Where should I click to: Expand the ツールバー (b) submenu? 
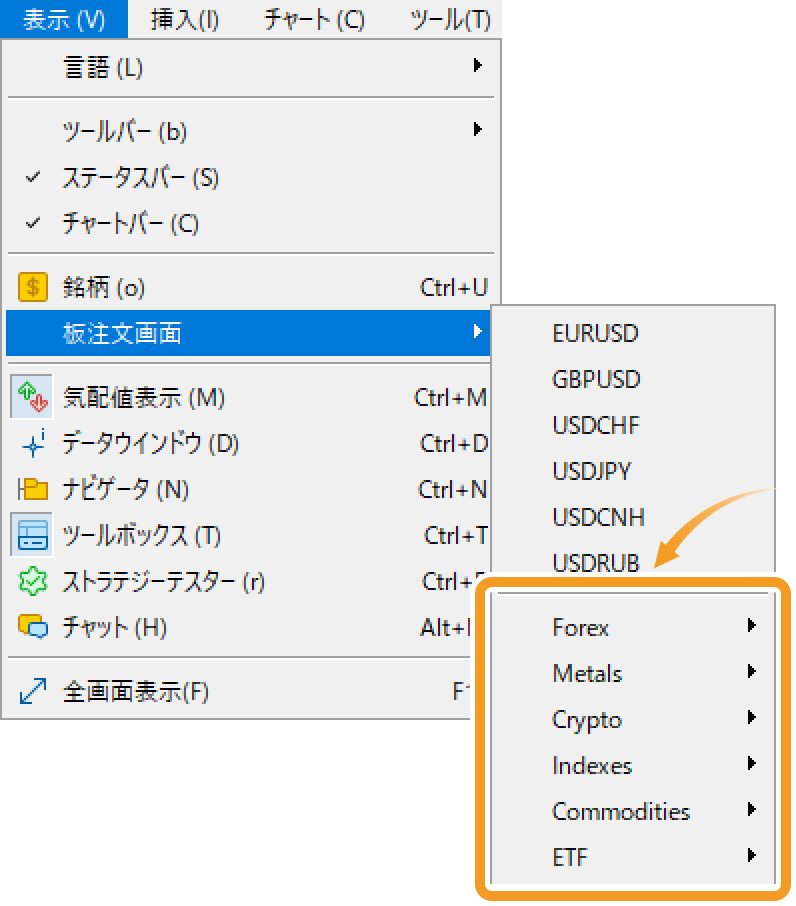click(251, 131)
